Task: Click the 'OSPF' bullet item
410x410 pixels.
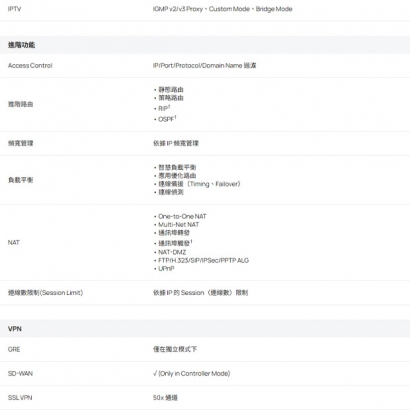Action: pyautogui.click(x=167, y=119)
